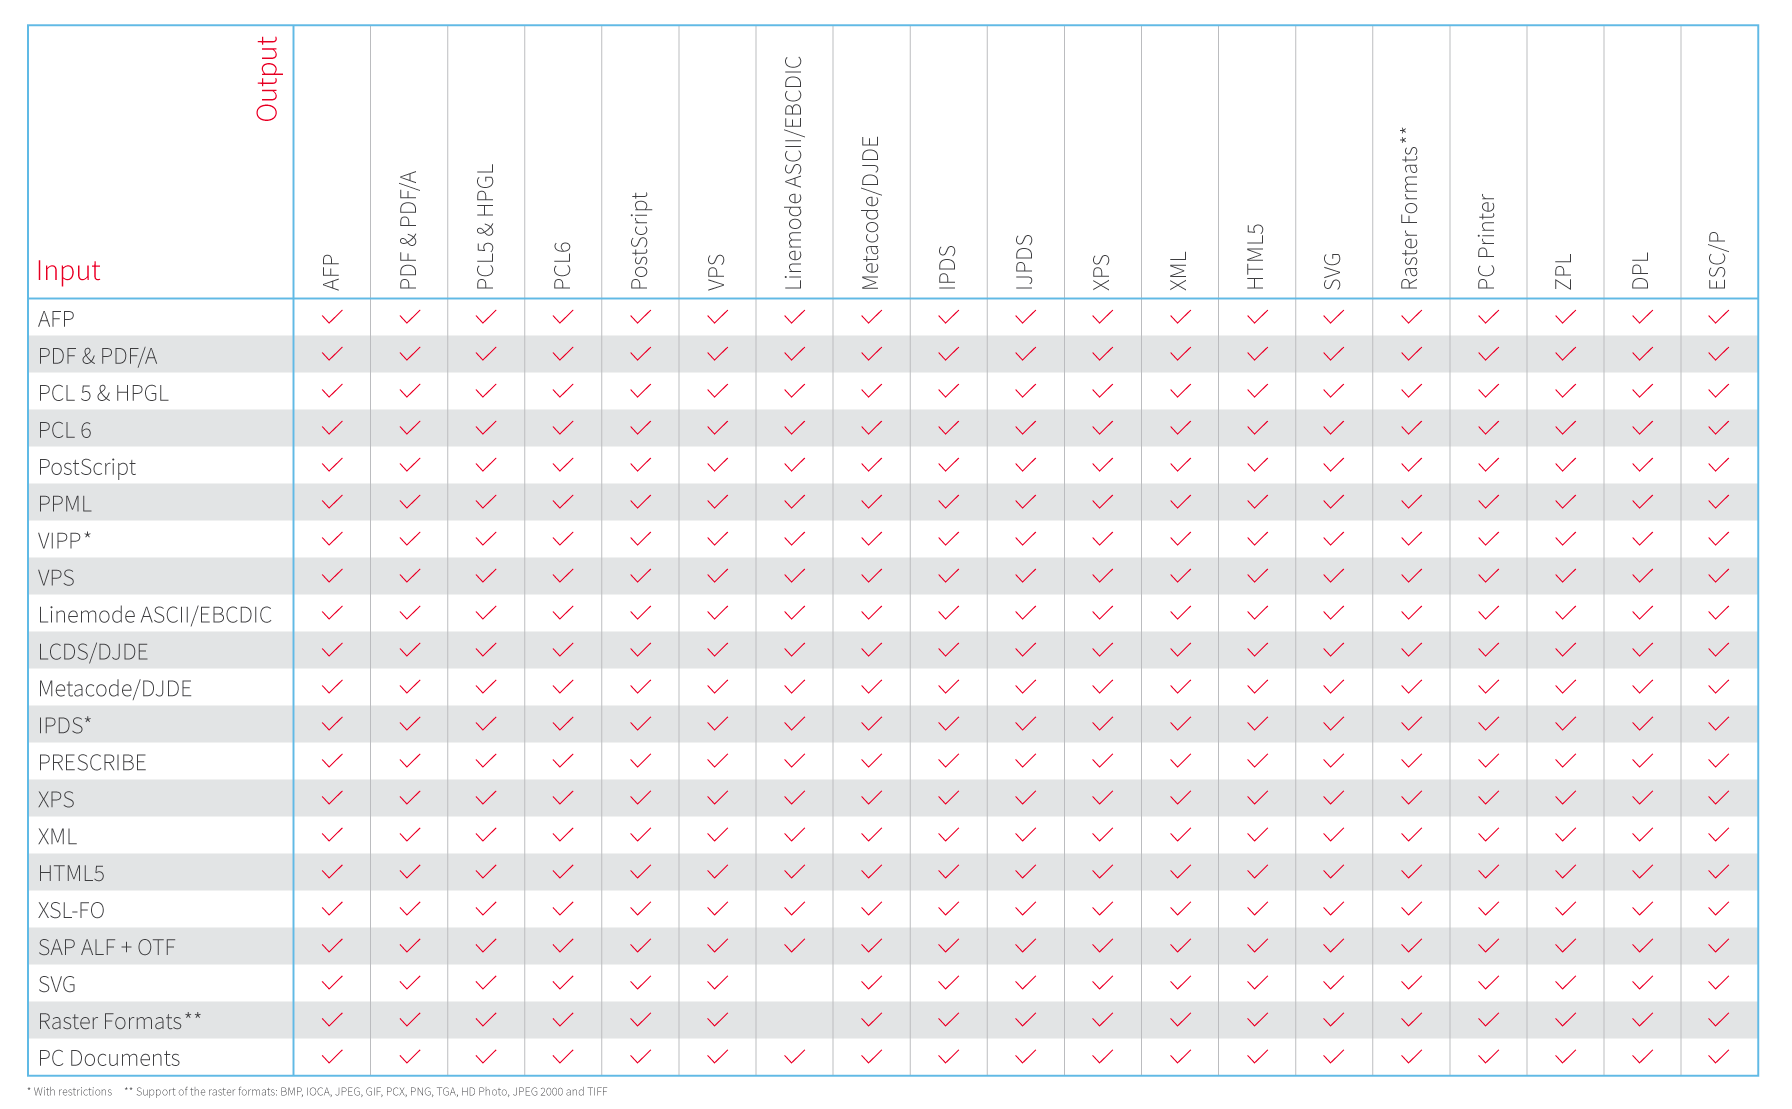Screen dimensions: 1792x1109
Task: Click the ZPL output column header
Action: tap(1565, 272)
